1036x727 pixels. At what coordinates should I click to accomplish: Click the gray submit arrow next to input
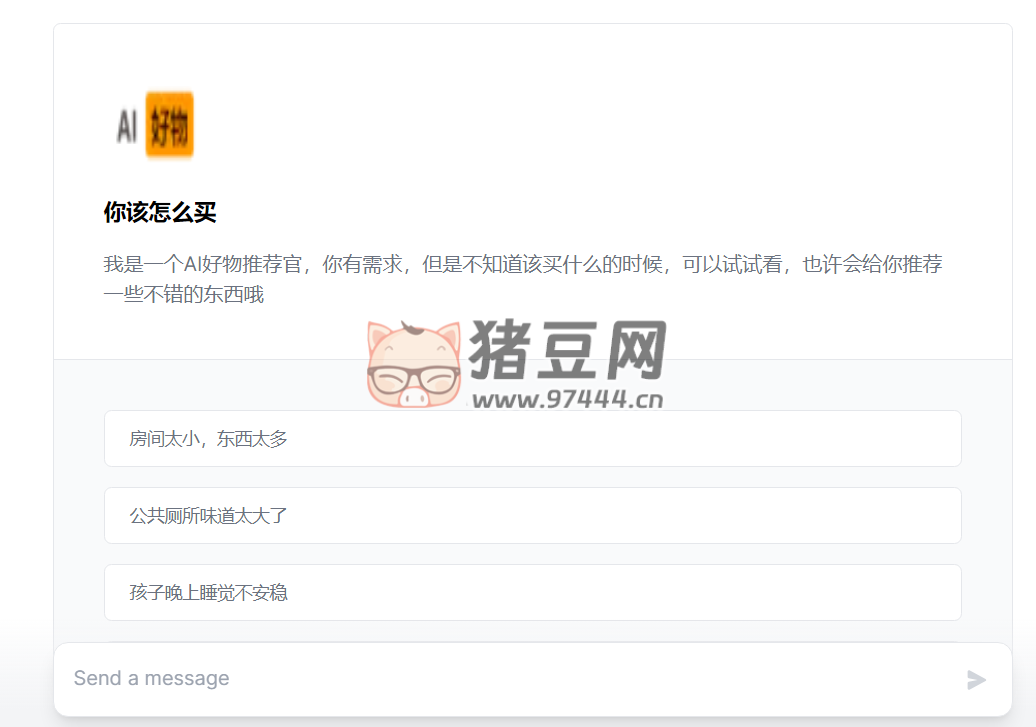coord(977,678)
